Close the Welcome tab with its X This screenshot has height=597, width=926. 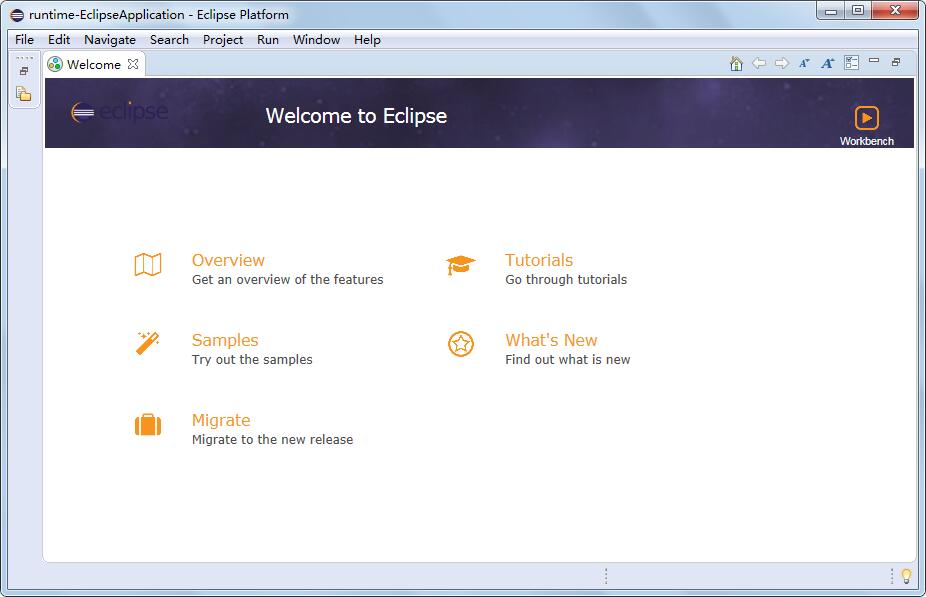point(133,64)
